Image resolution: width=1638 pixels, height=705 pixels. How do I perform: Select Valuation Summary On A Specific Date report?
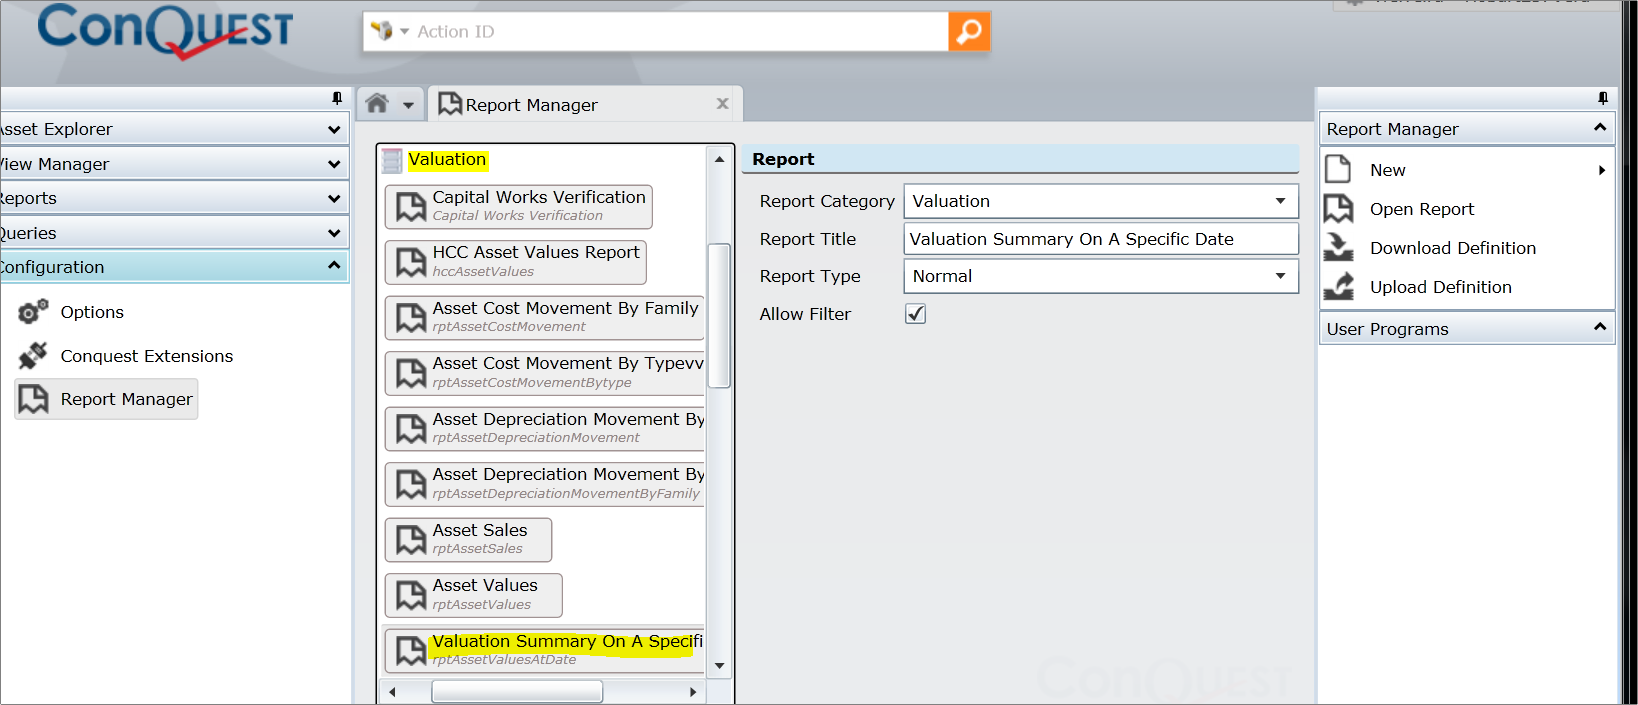545,650
